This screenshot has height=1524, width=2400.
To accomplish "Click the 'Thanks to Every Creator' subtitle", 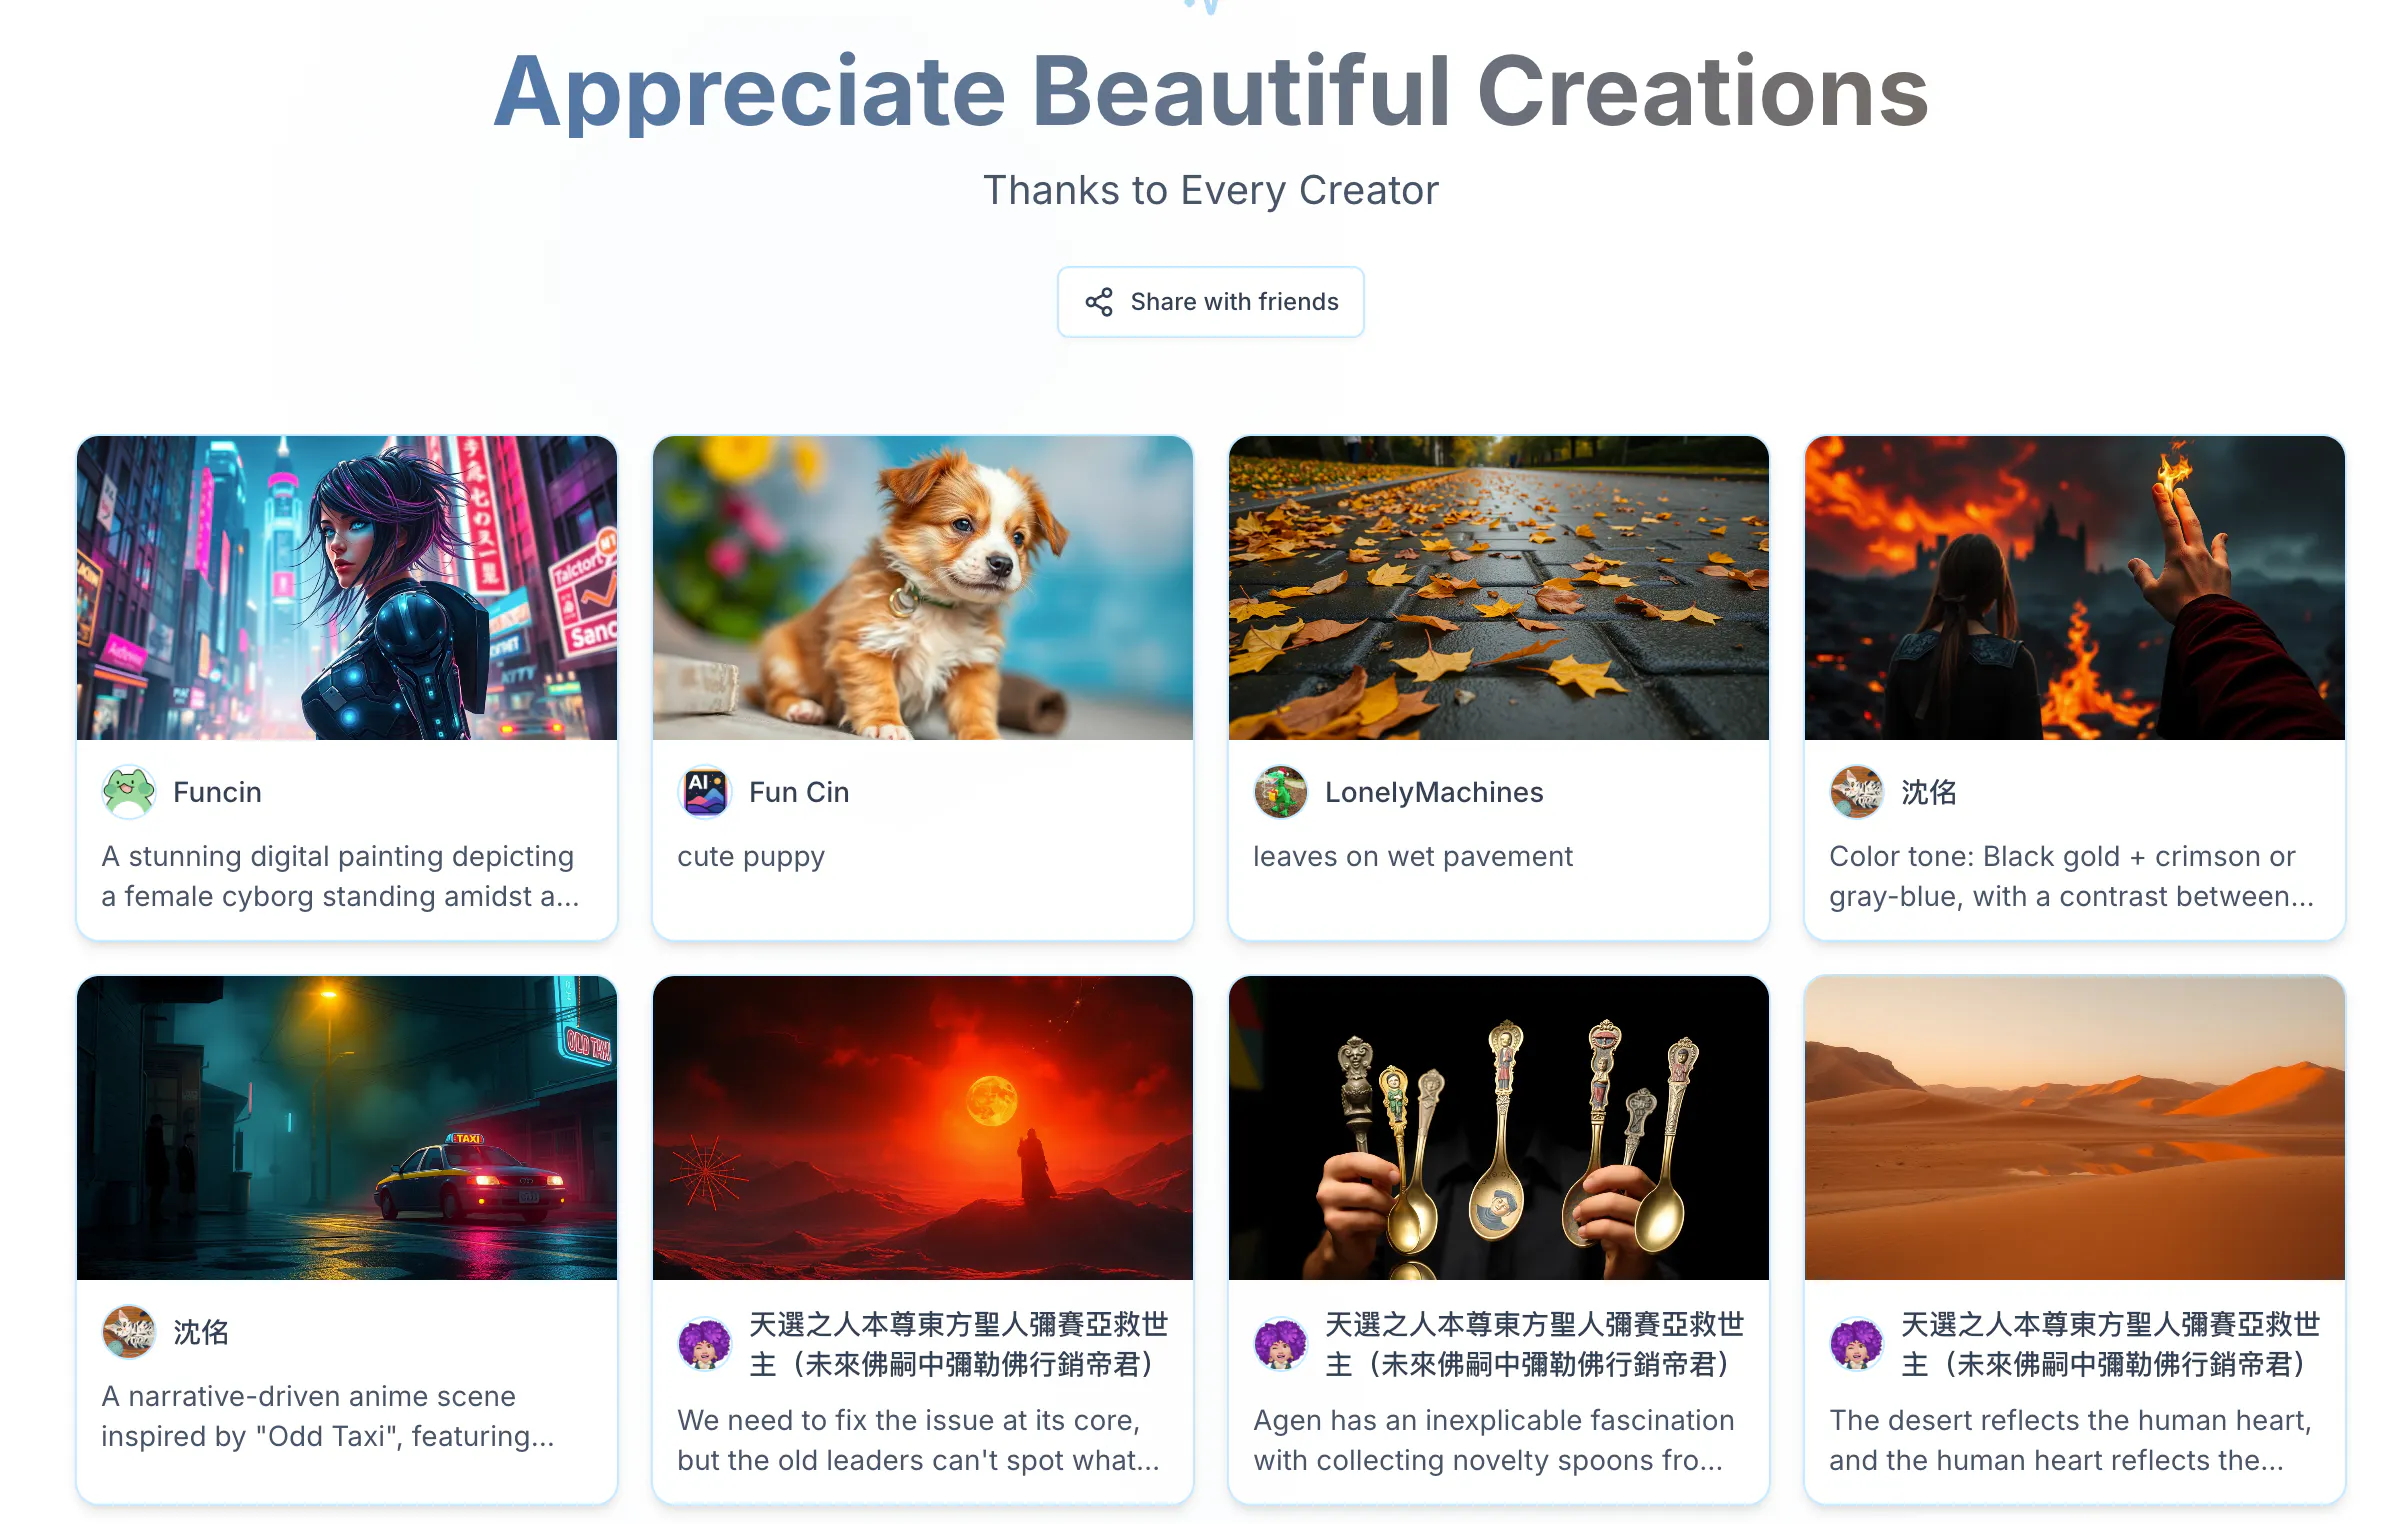I will point(1211,190).
